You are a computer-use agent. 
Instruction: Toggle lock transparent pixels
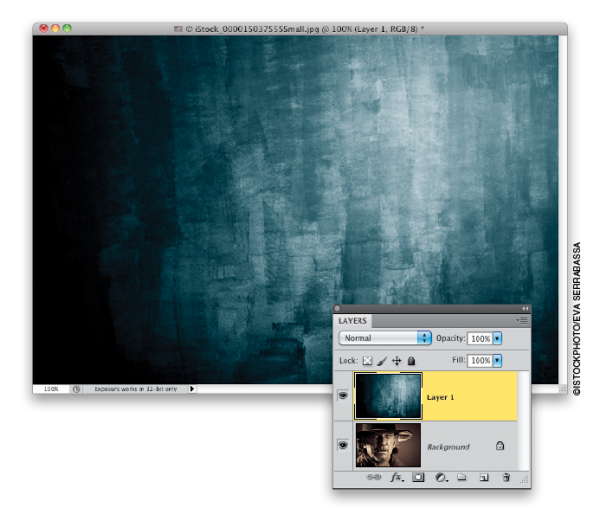point(367,360)
